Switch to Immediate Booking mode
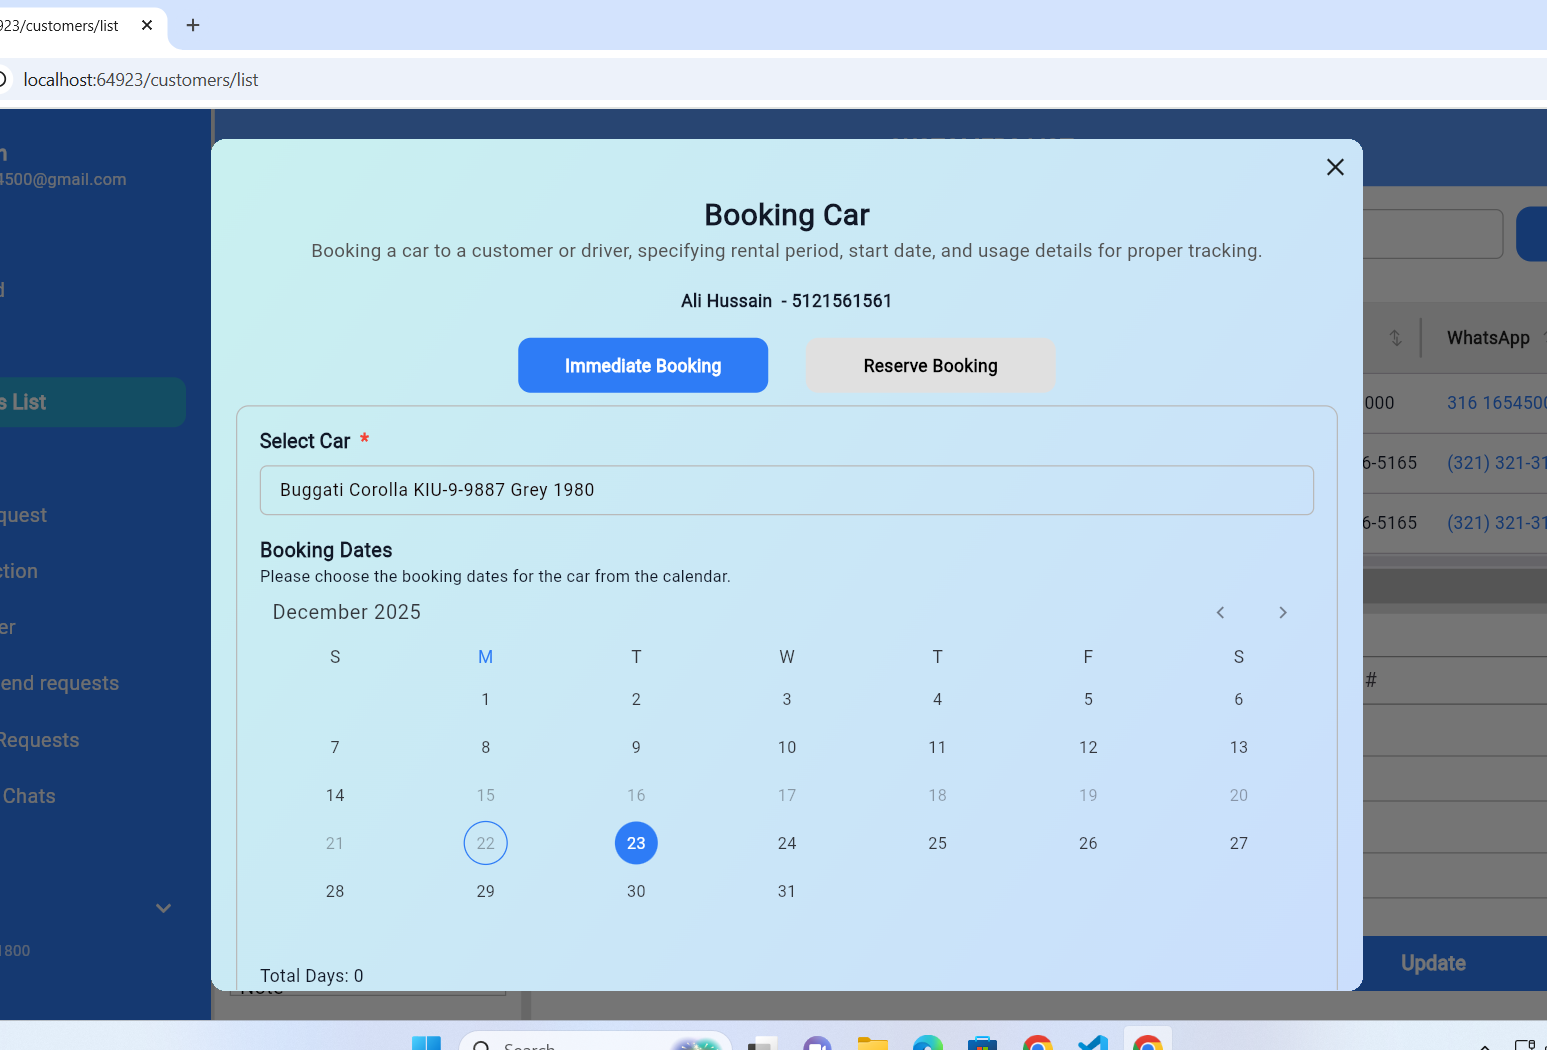Viewport: 1547px width, 1050px height. click(x=642, y=365)
